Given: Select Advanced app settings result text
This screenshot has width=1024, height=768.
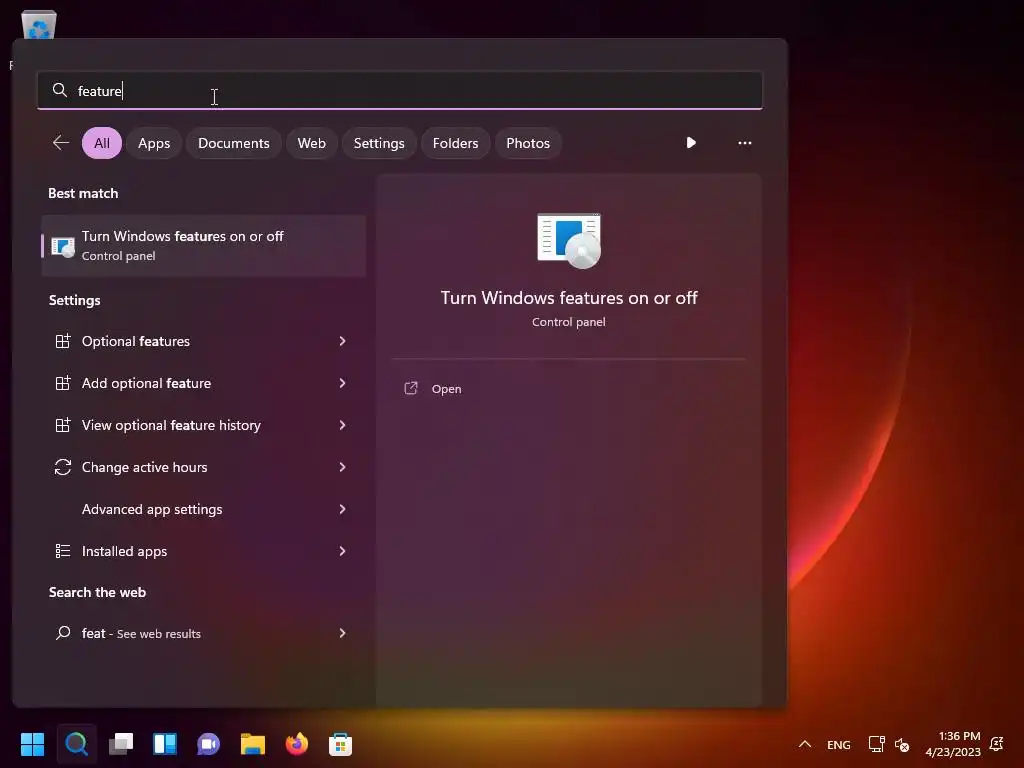Looking at the screenshot, I should click(x=152, y=509).
